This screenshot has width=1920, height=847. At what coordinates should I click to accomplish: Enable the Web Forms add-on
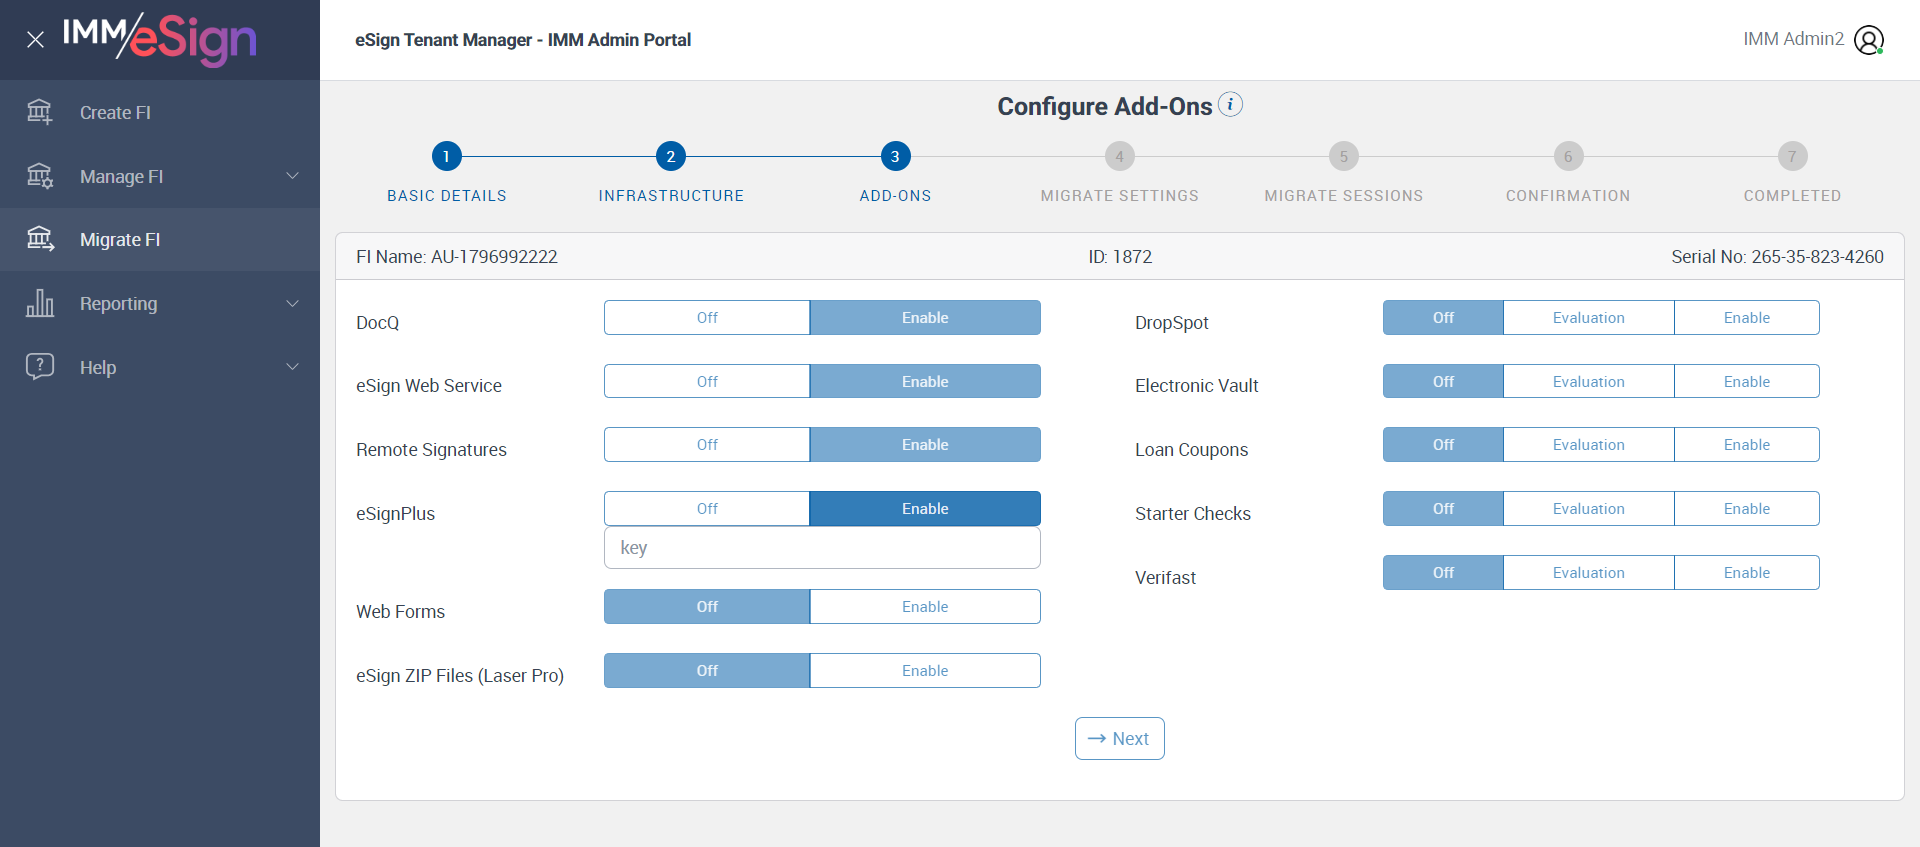924,607
